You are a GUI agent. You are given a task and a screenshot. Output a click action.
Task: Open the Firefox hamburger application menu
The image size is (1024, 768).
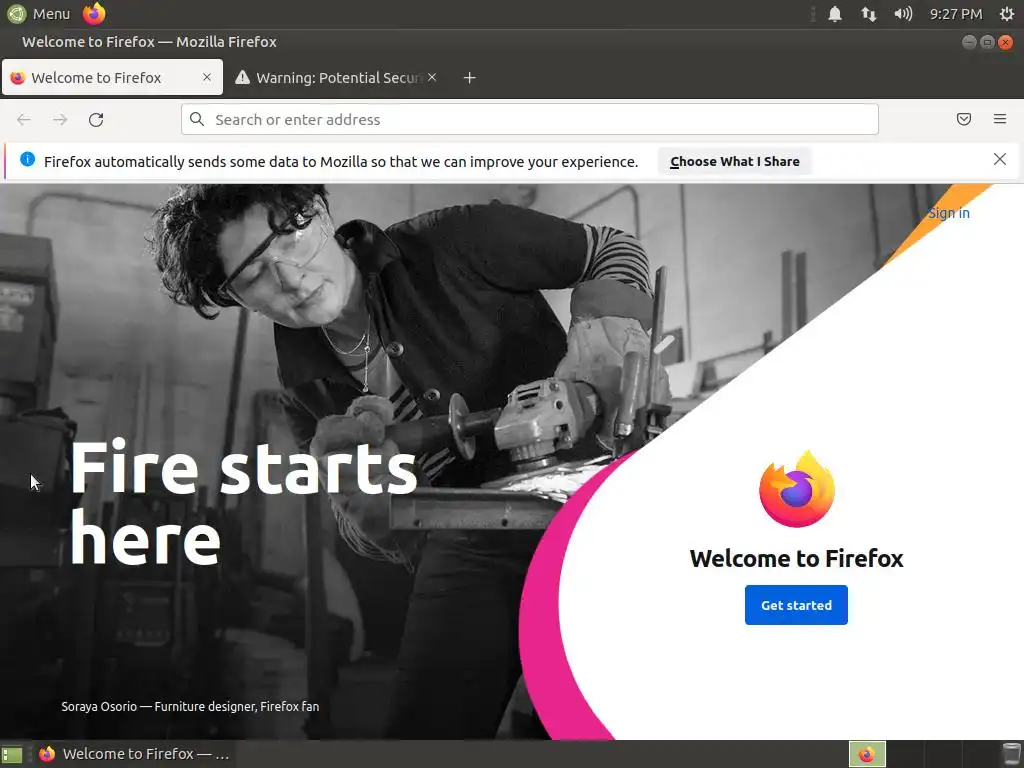1000,119
